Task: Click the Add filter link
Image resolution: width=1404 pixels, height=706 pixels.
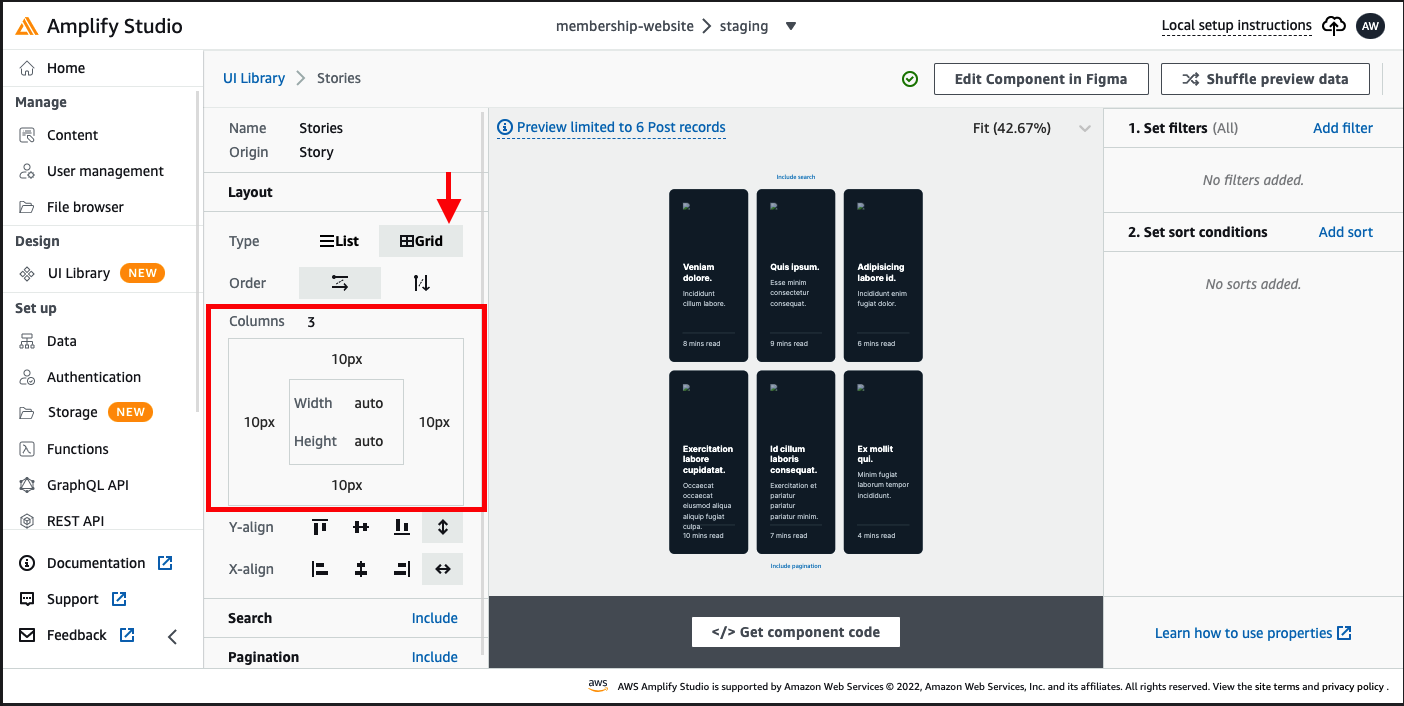Action: click(x=1342, y=128)
